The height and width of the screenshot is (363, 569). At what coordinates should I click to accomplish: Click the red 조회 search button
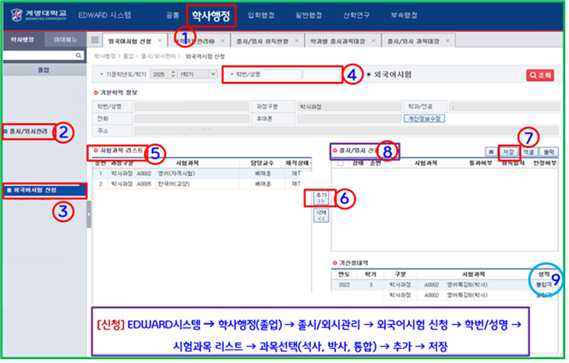pos(540,75)
